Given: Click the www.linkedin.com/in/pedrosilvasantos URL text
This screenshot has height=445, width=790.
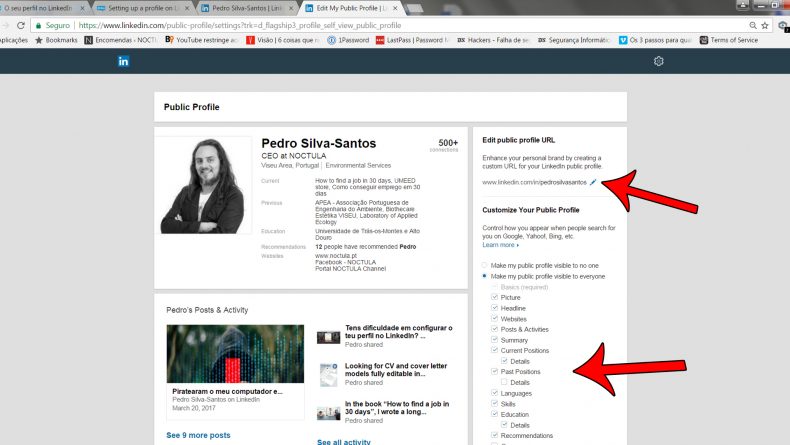Looking at the screenshot, I should click(x=534, y=182).
